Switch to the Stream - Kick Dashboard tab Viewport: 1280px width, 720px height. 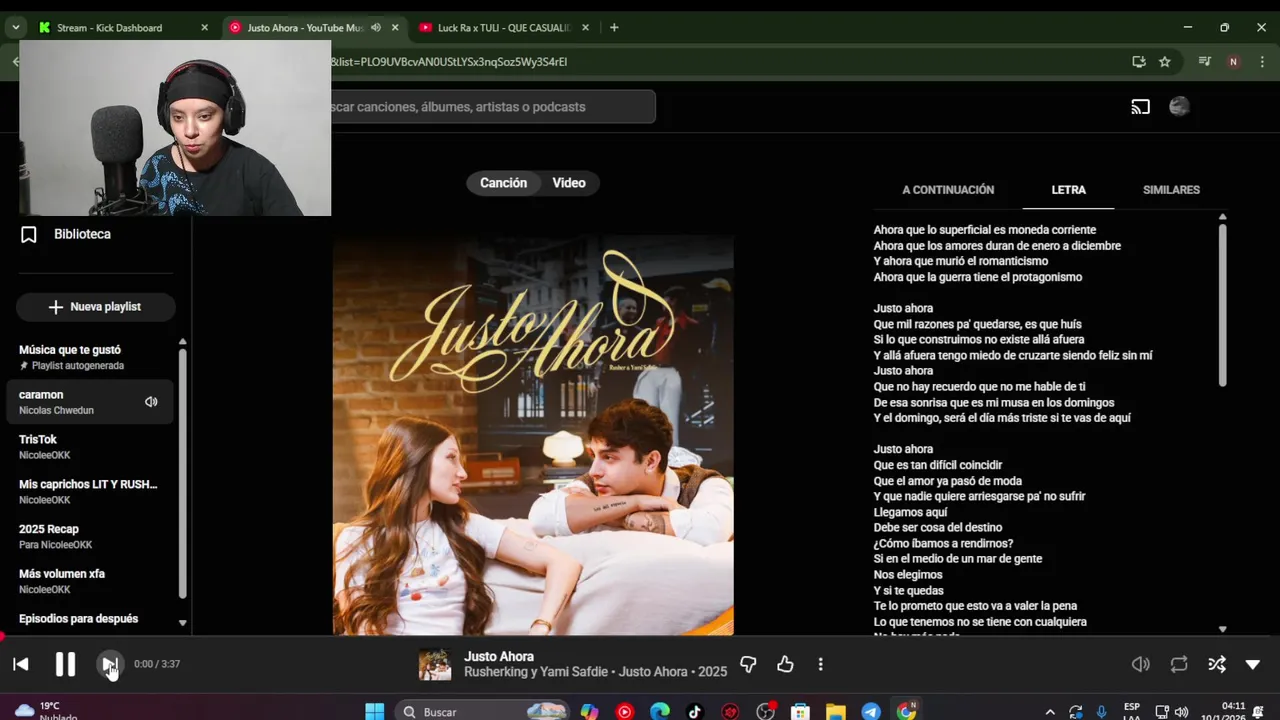(110, 28)
